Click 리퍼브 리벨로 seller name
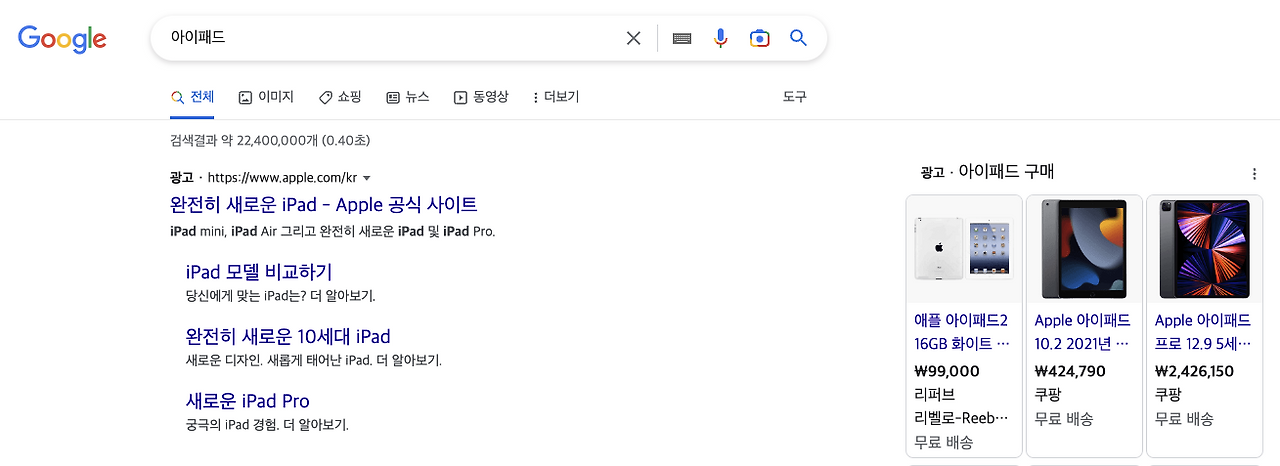This screenshot has height=466, width=1280. [961, 406]
